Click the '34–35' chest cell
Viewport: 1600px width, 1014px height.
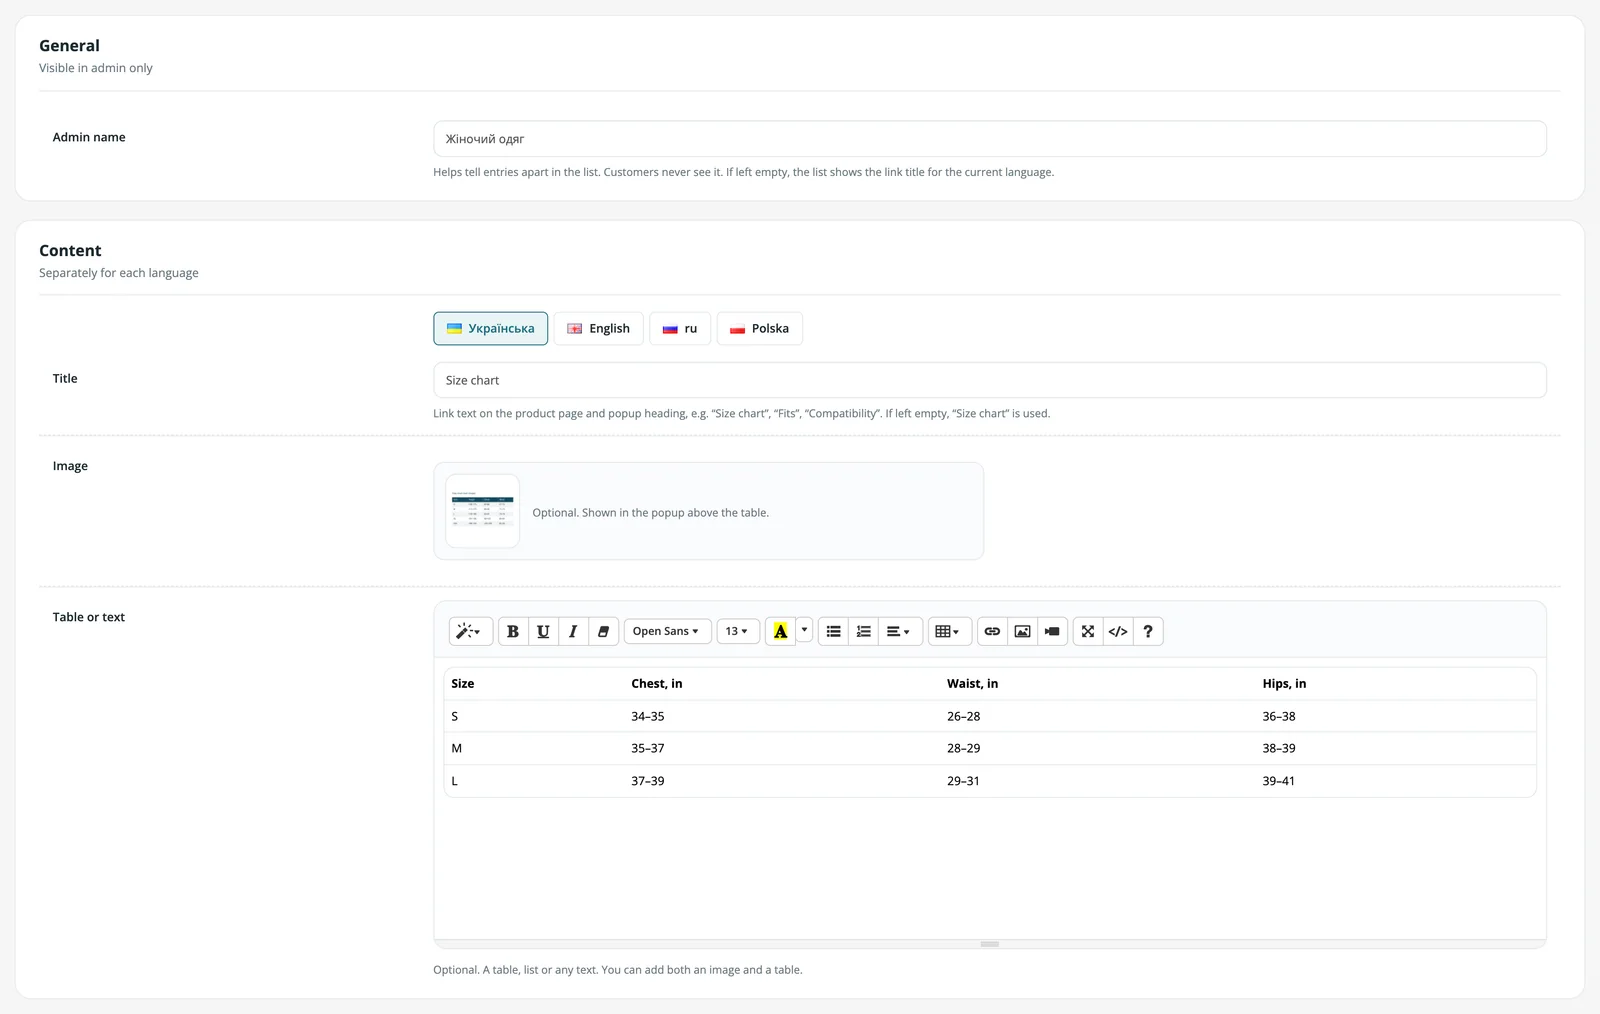(782, 716)
